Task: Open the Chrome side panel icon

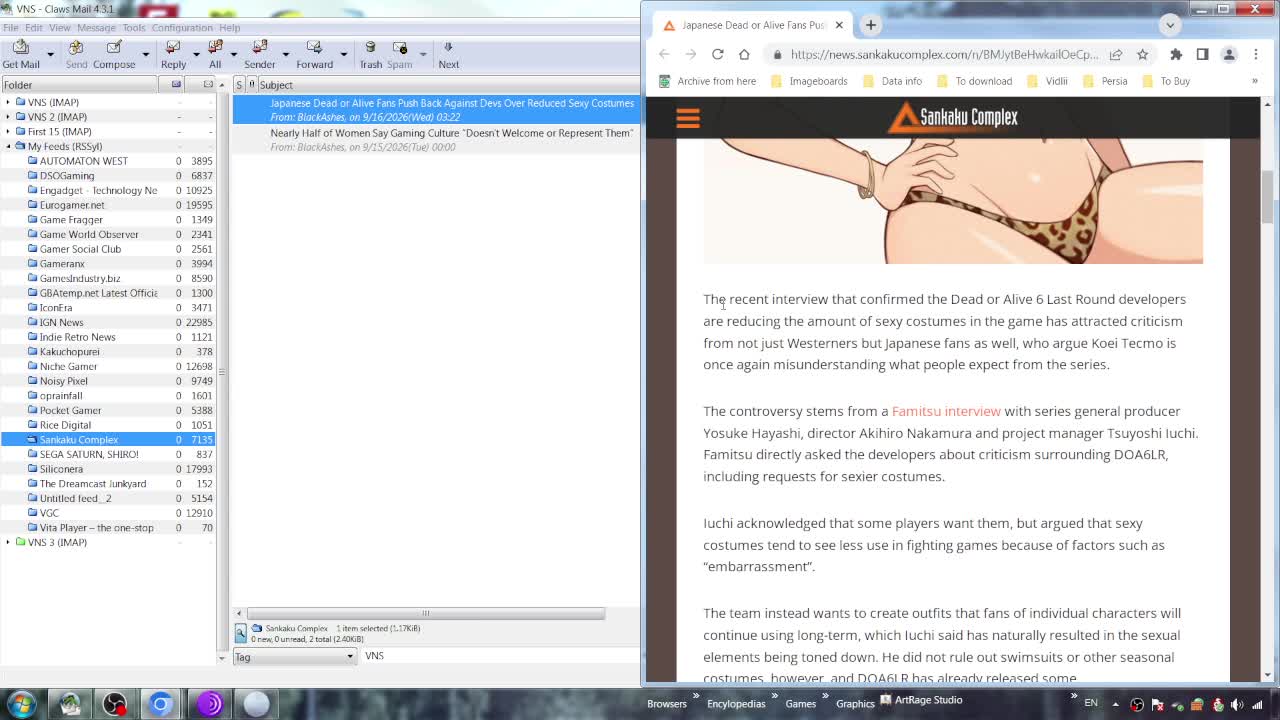Action: [x=1202, y=54]
